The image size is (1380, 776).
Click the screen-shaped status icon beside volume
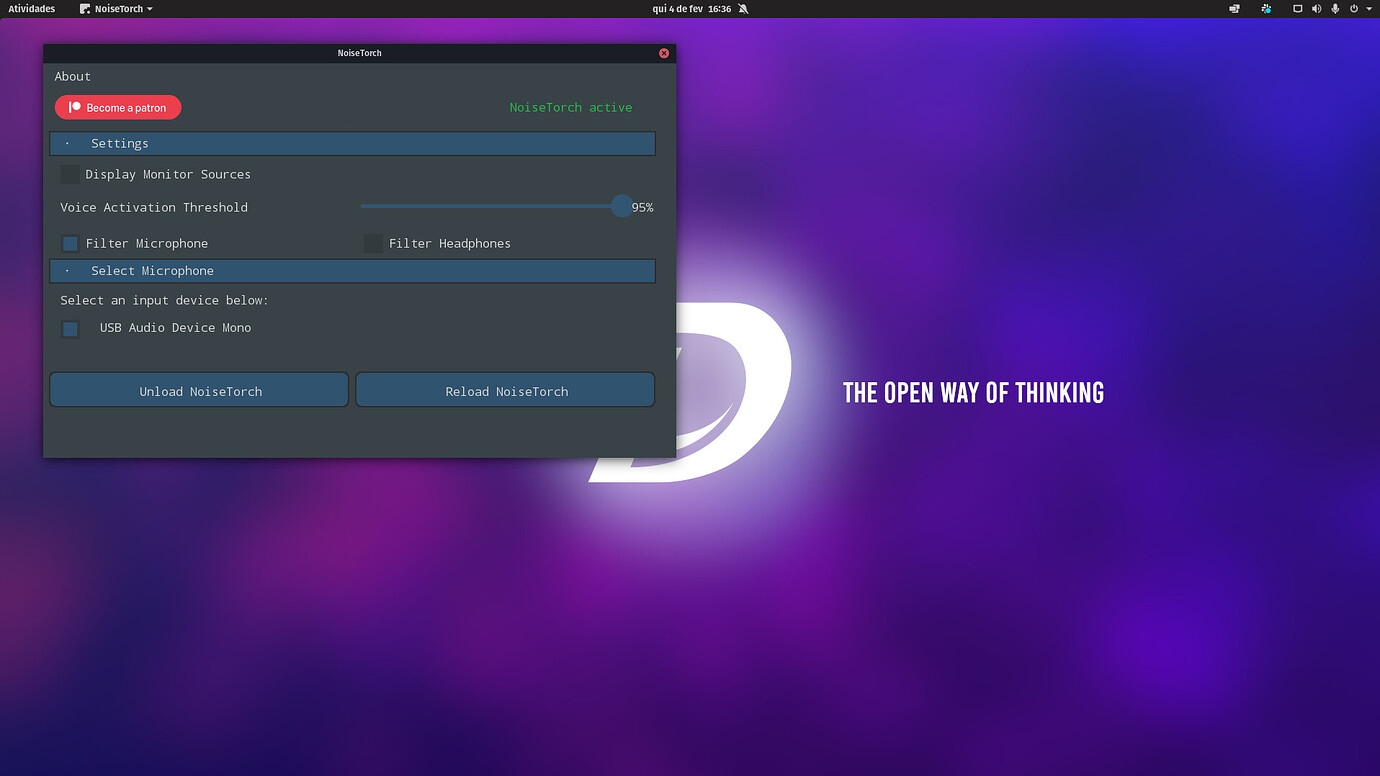click(x=1298, y=9)
